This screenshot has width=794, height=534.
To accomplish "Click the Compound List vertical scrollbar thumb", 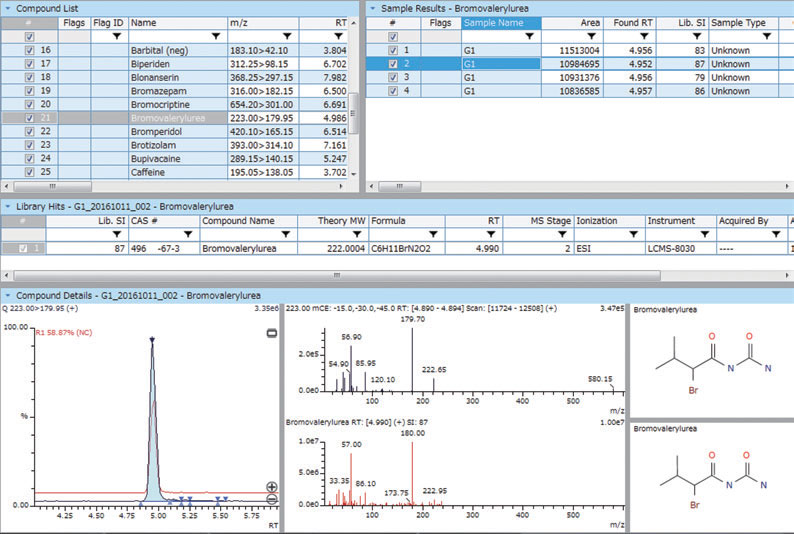I will pyautogui.click(x=353, y=113).
